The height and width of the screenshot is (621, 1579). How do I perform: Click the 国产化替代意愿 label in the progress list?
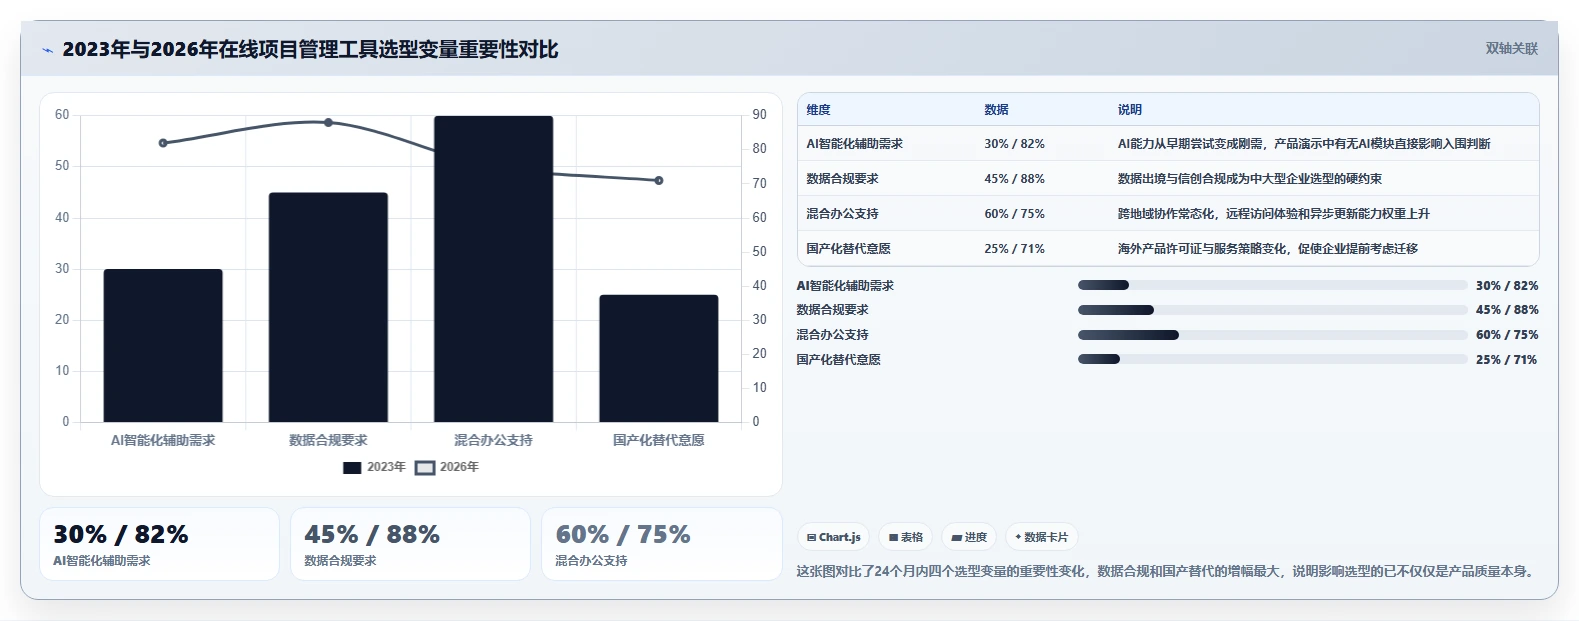[x=838, y=360]
